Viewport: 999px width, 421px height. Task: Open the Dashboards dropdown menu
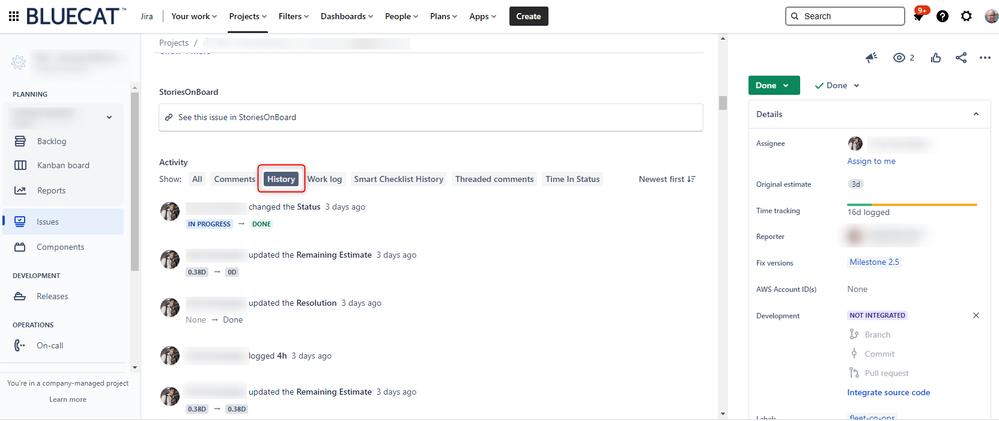(x=347, y=17)
